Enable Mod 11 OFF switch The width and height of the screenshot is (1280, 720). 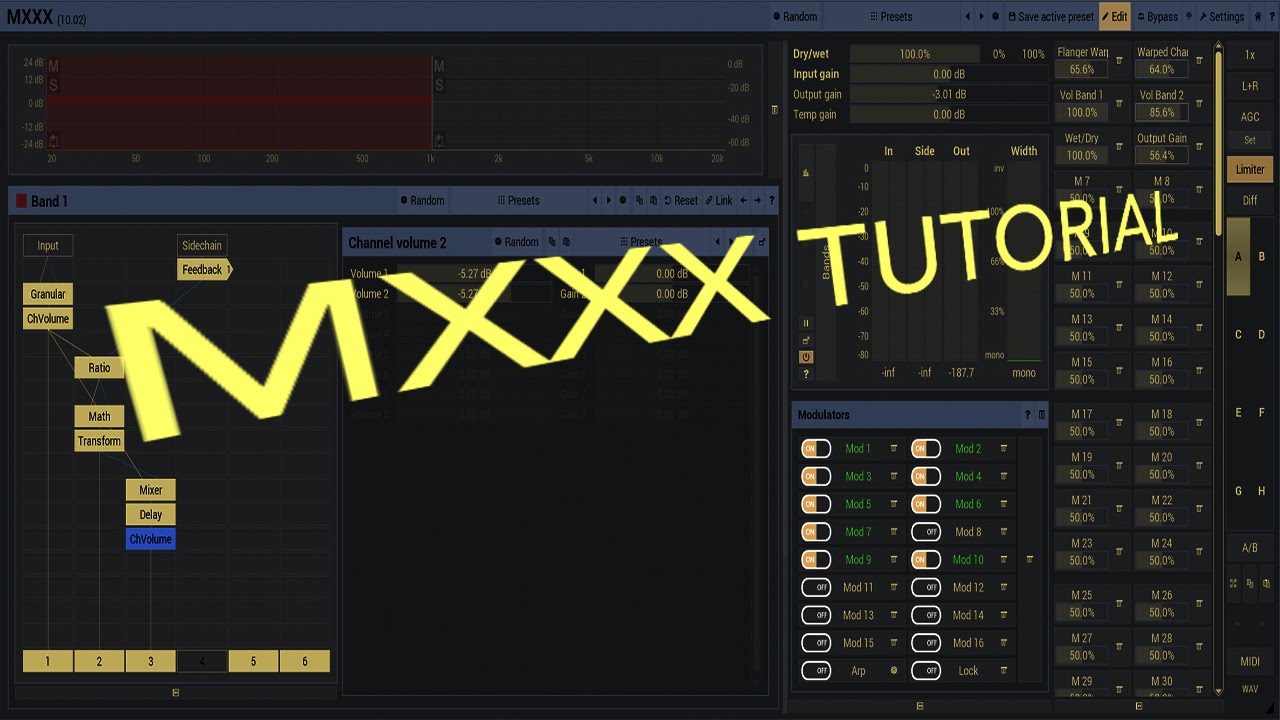tap(816, 588)
